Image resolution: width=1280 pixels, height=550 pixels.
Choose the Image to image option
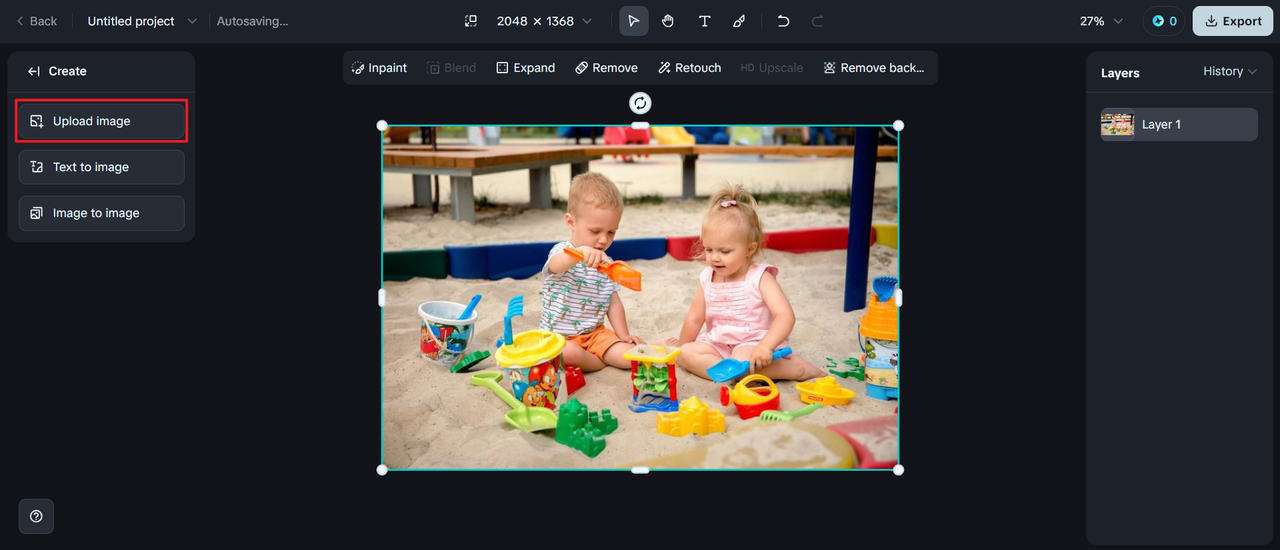(102, 213)
